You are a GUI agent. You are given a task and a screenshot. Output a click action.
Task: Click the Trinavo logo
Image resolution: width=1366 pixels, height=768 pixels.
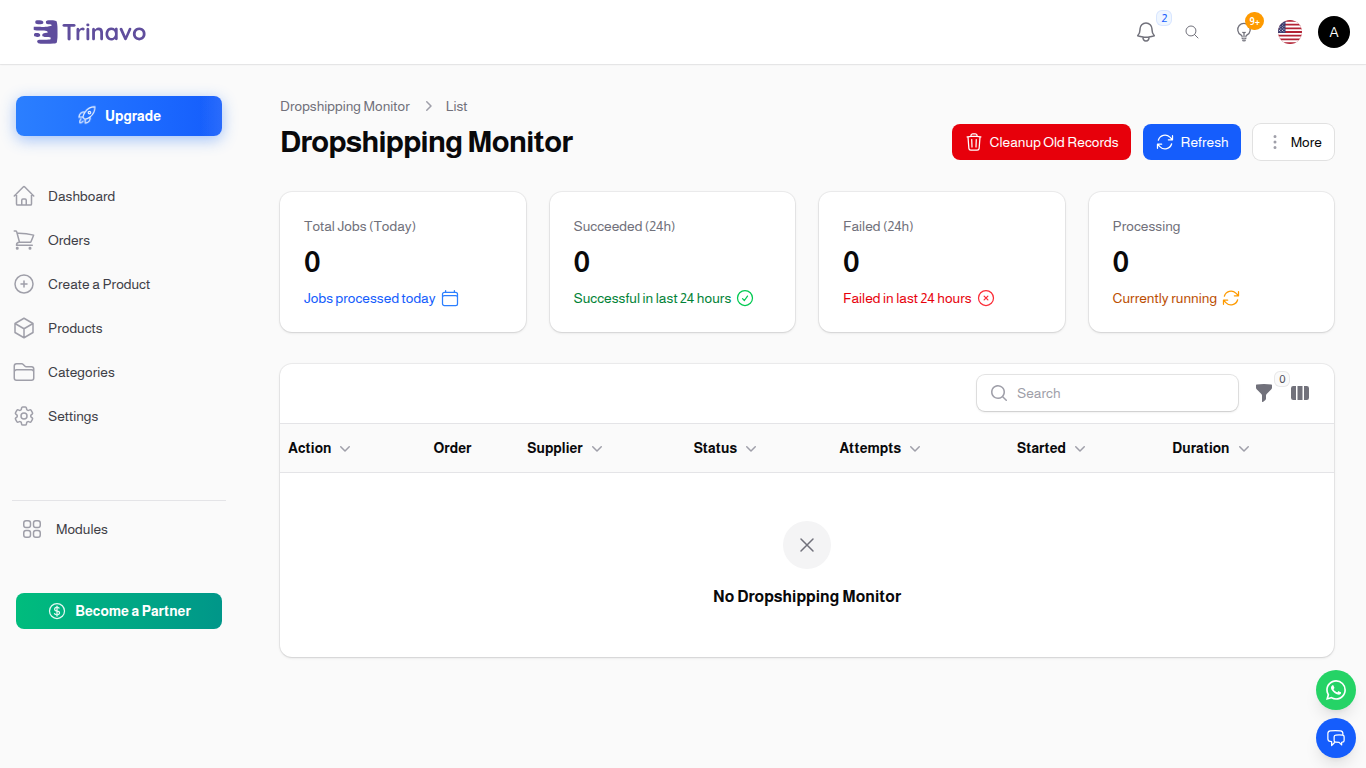pos(89,32)
